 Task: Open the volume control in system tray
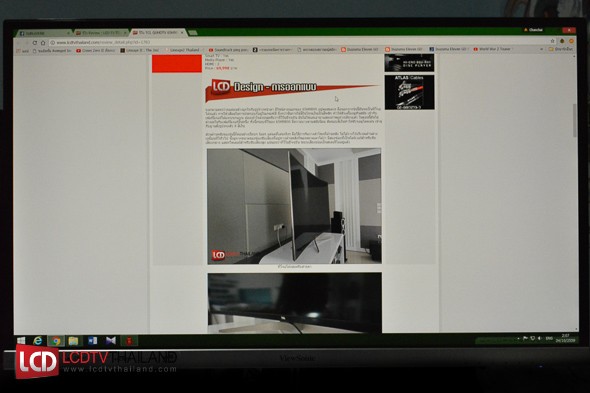[539, 338]
